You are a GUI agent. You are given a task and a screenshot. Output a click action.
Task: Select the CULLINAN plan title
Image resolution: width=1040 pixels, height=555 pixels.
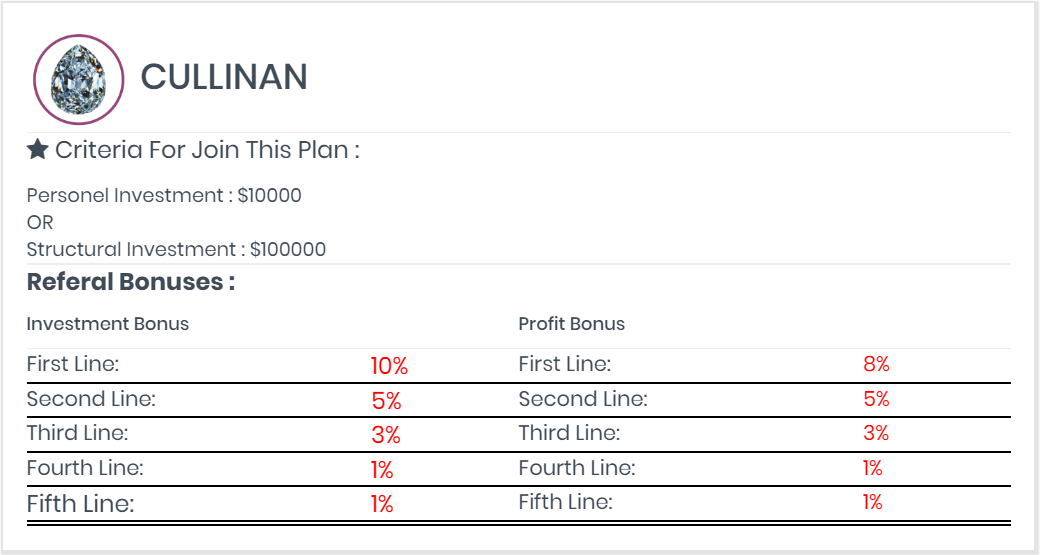click(x=224, y=77)
